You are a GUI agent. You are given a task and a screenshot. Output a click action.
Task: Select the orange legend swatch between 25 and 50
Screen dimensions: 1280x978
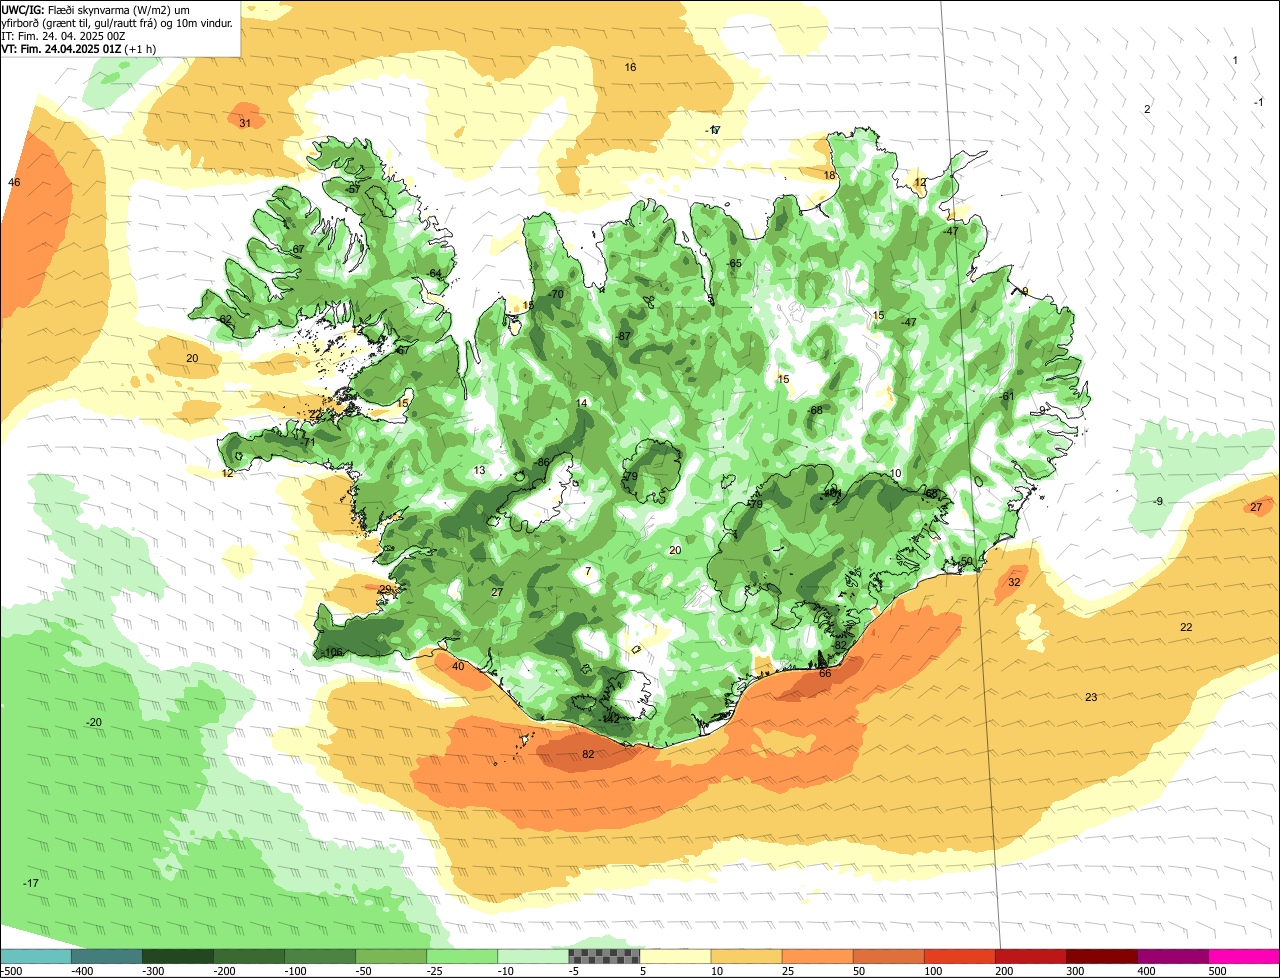coord(818,956)
